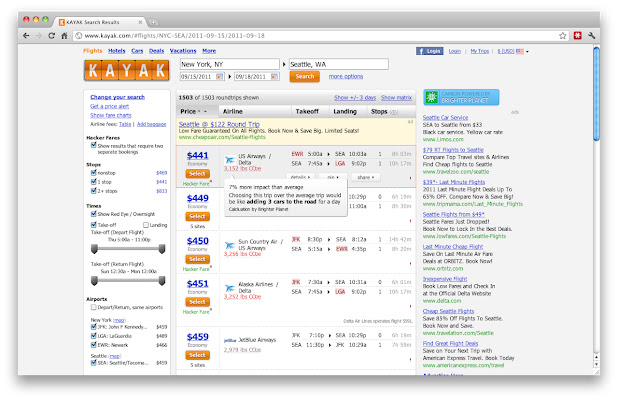Open the Hotels tab

117,51
